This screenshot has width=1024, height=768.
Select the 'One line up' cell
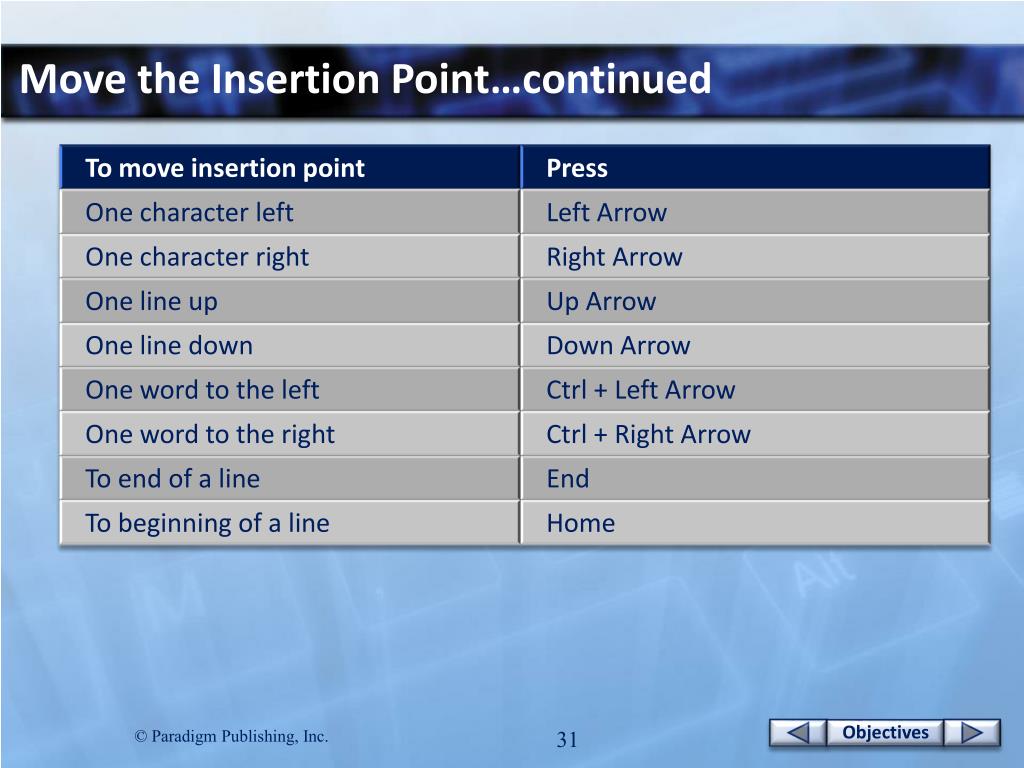291,301
